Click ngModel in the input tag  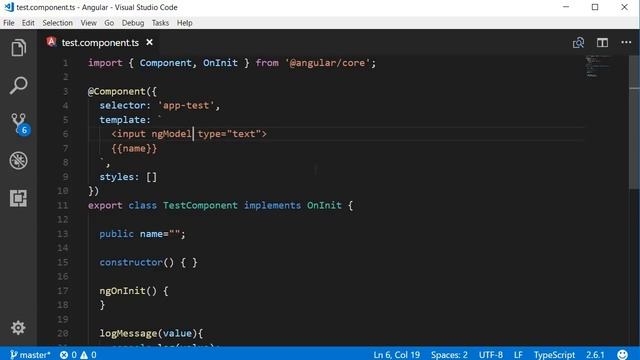point(171,134)
